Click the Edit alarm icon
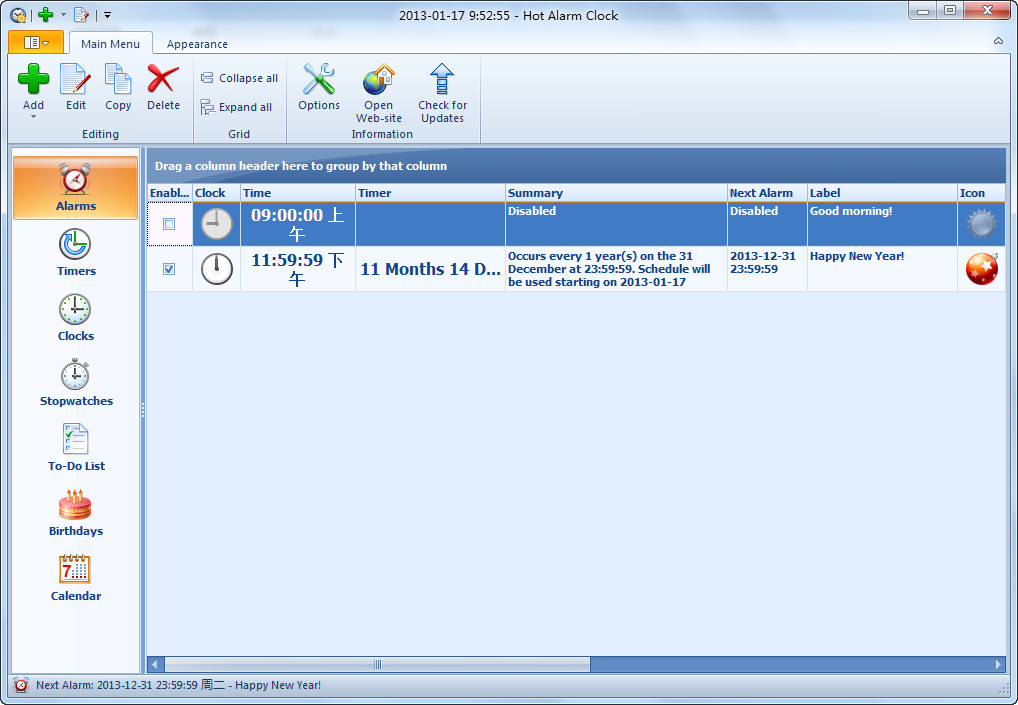 coord(75,79)
